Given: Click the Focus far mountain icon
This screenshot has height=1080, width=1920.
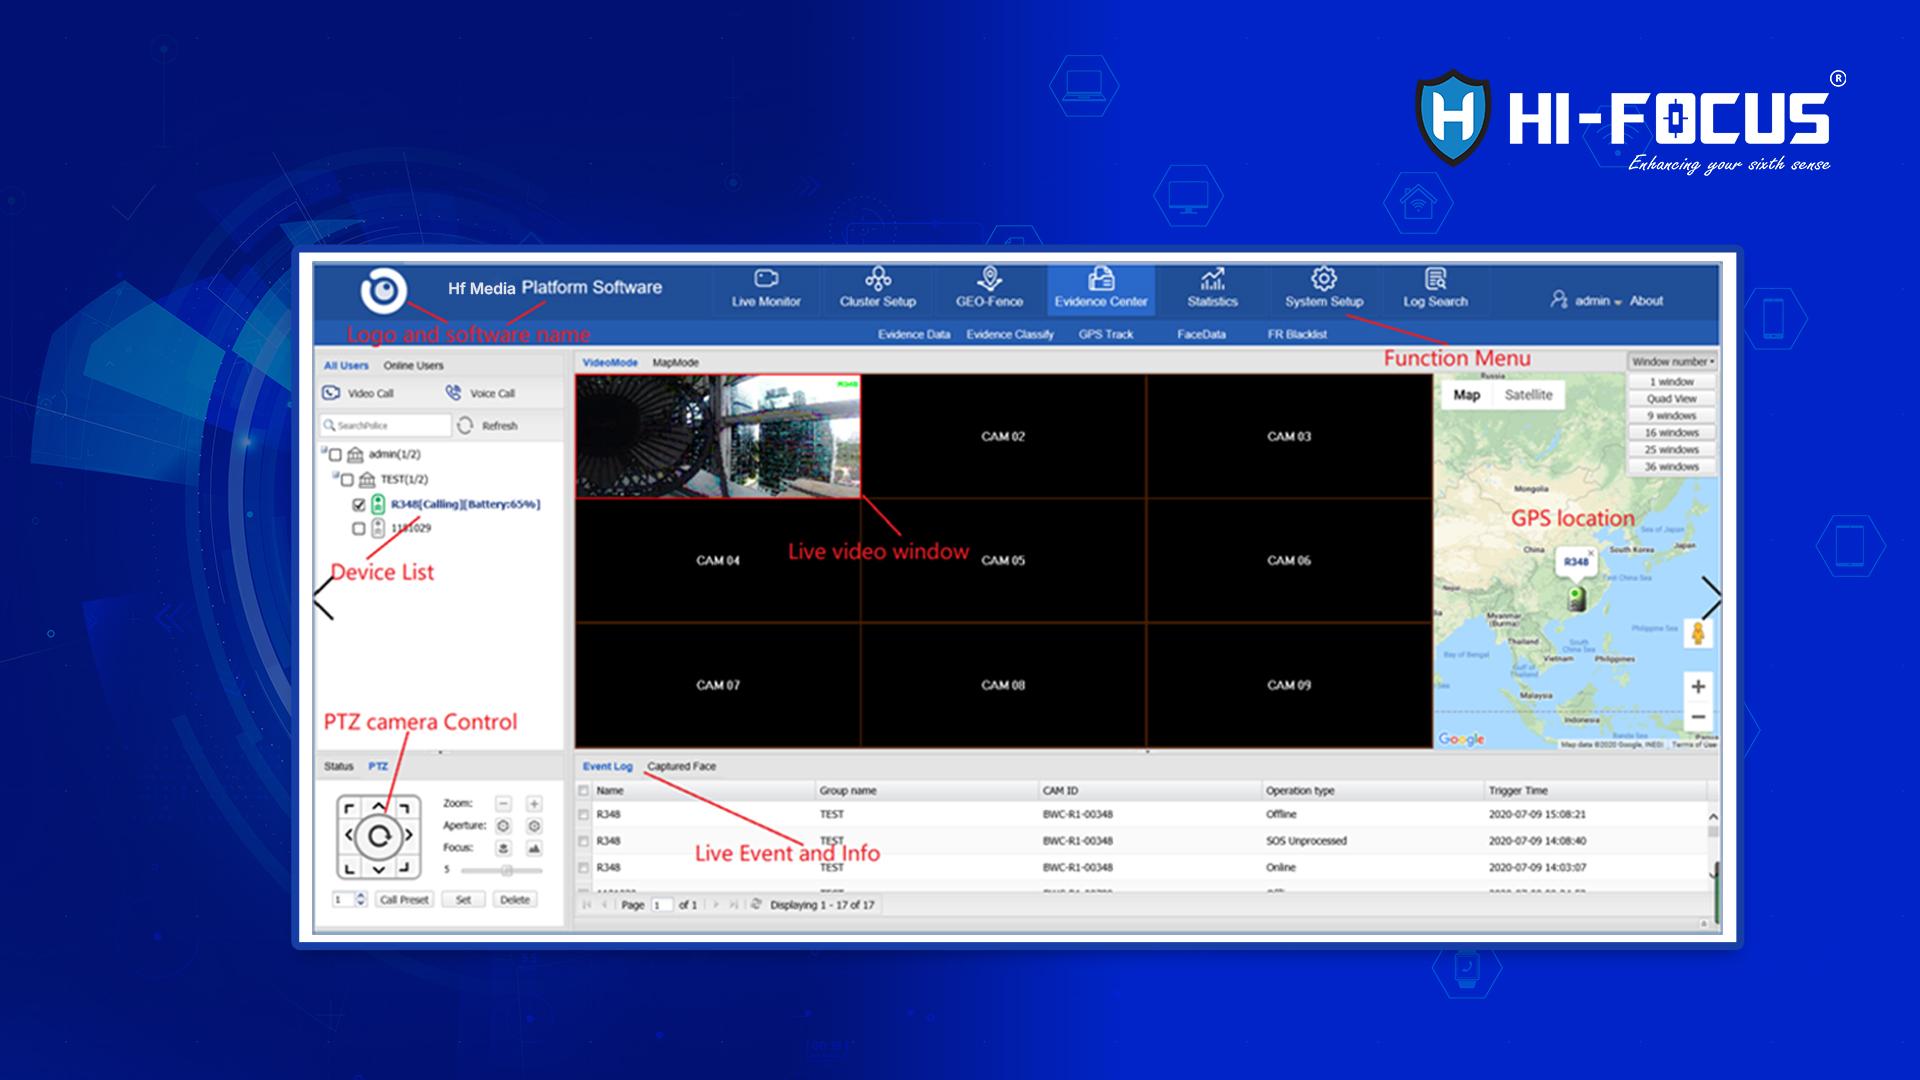Looking at the screenshot, I should (534, 848).
